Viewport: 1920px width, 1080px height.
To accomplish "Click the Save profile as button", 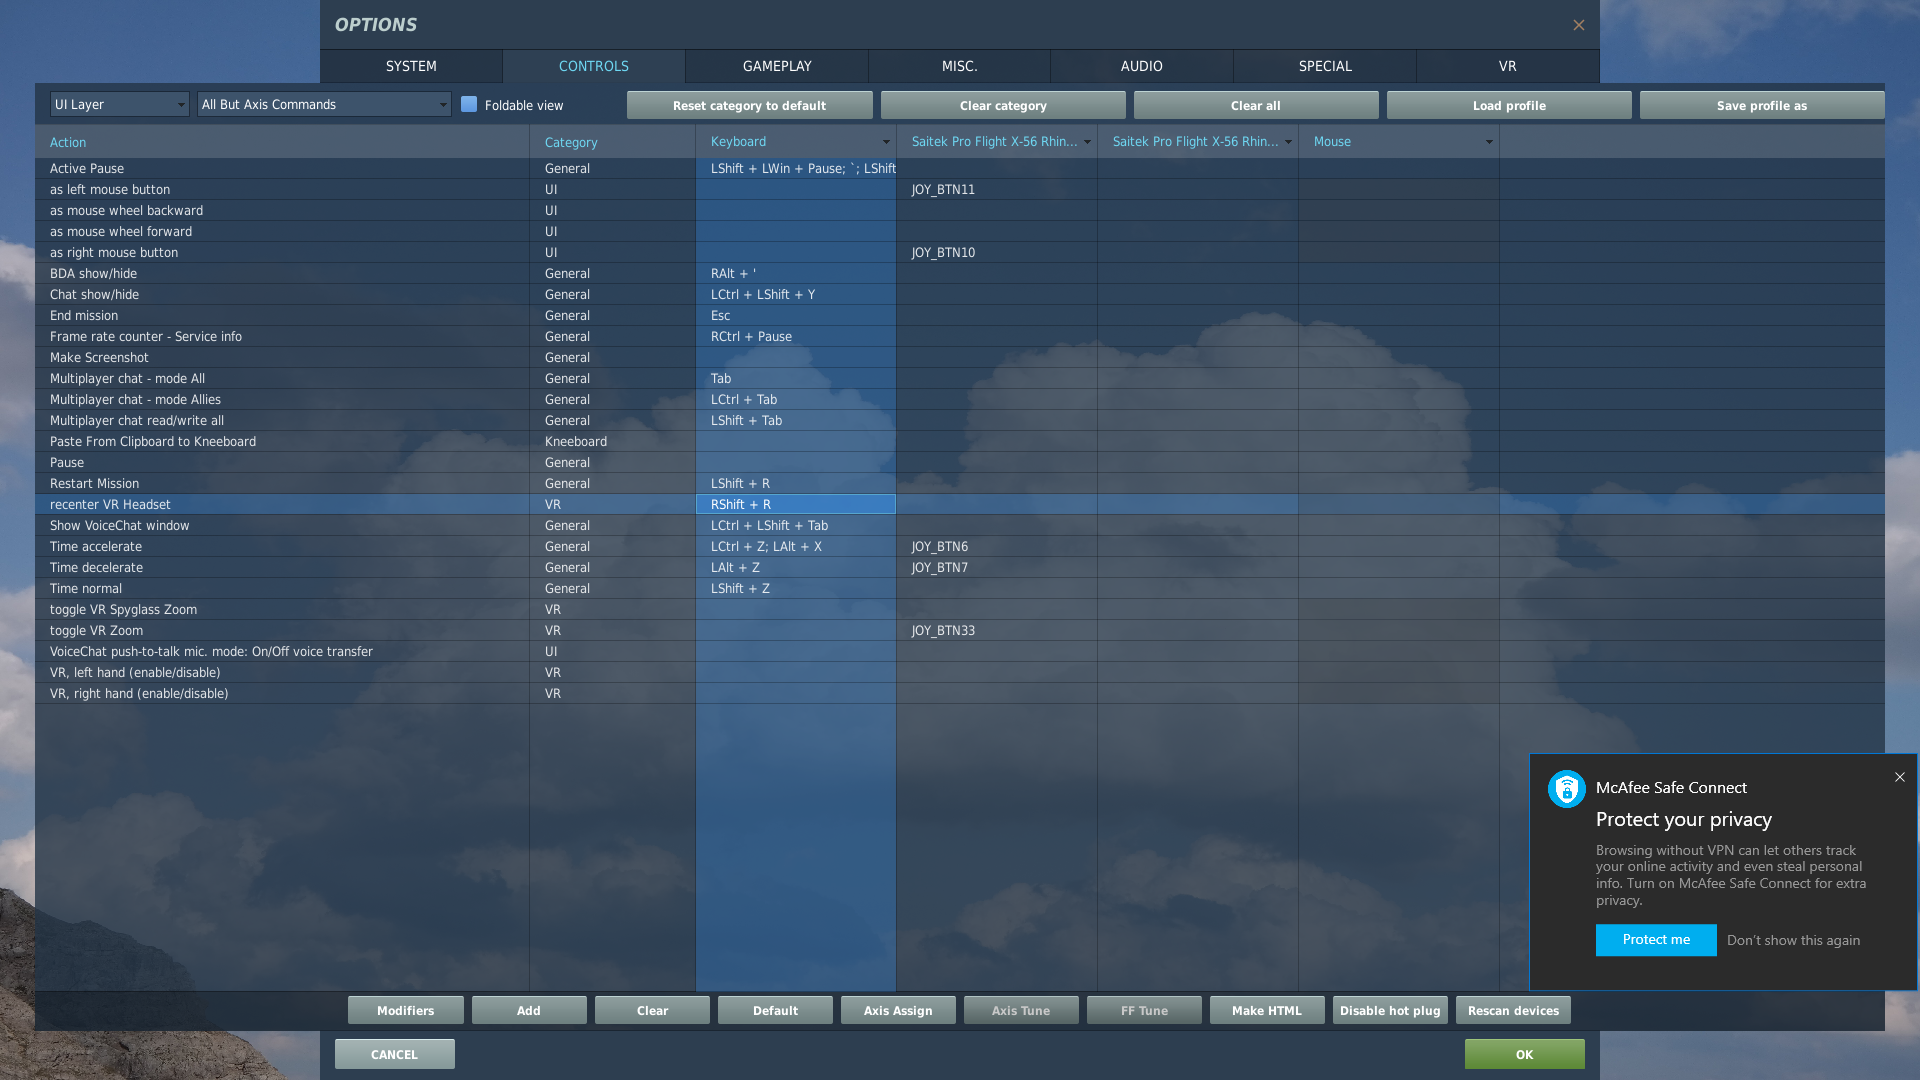I will (1762, 105).
